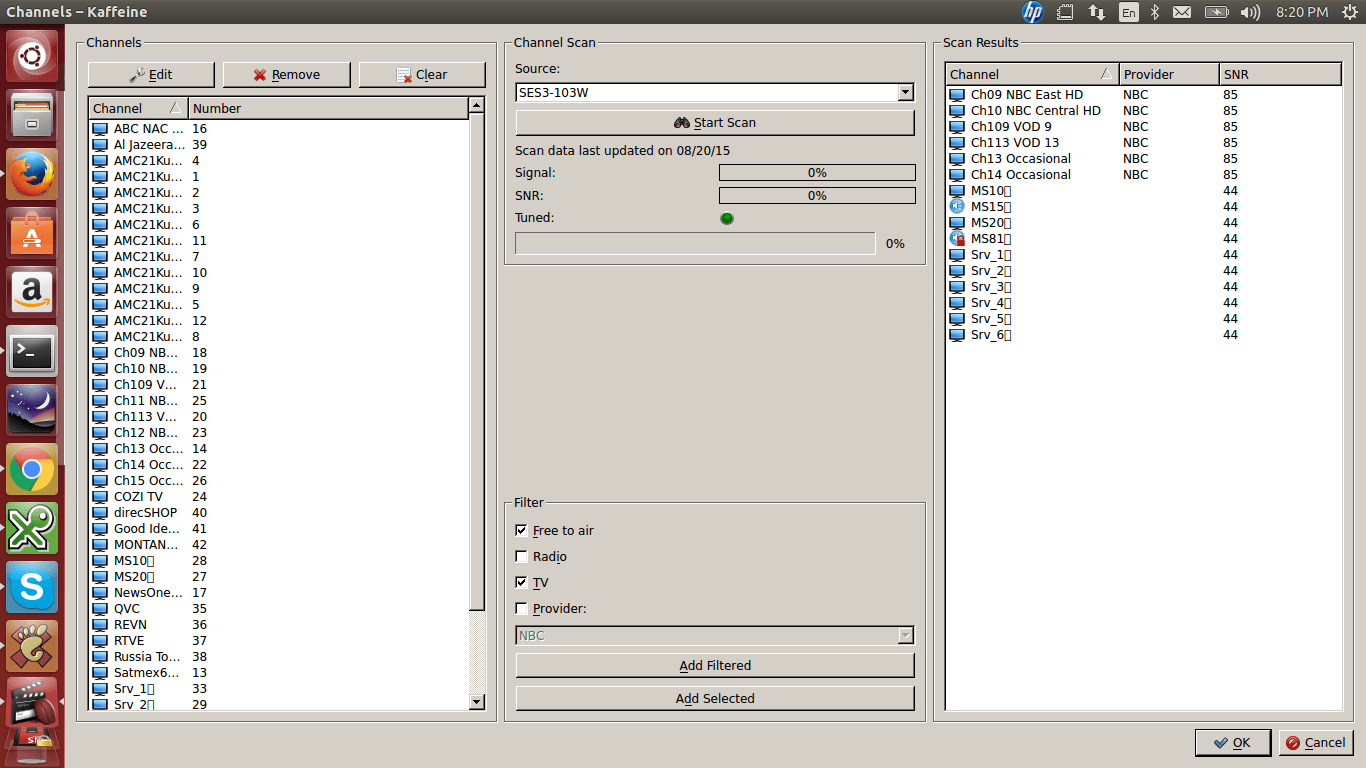Select MS15 radio channel icon in results

click(x=957, y=206)
